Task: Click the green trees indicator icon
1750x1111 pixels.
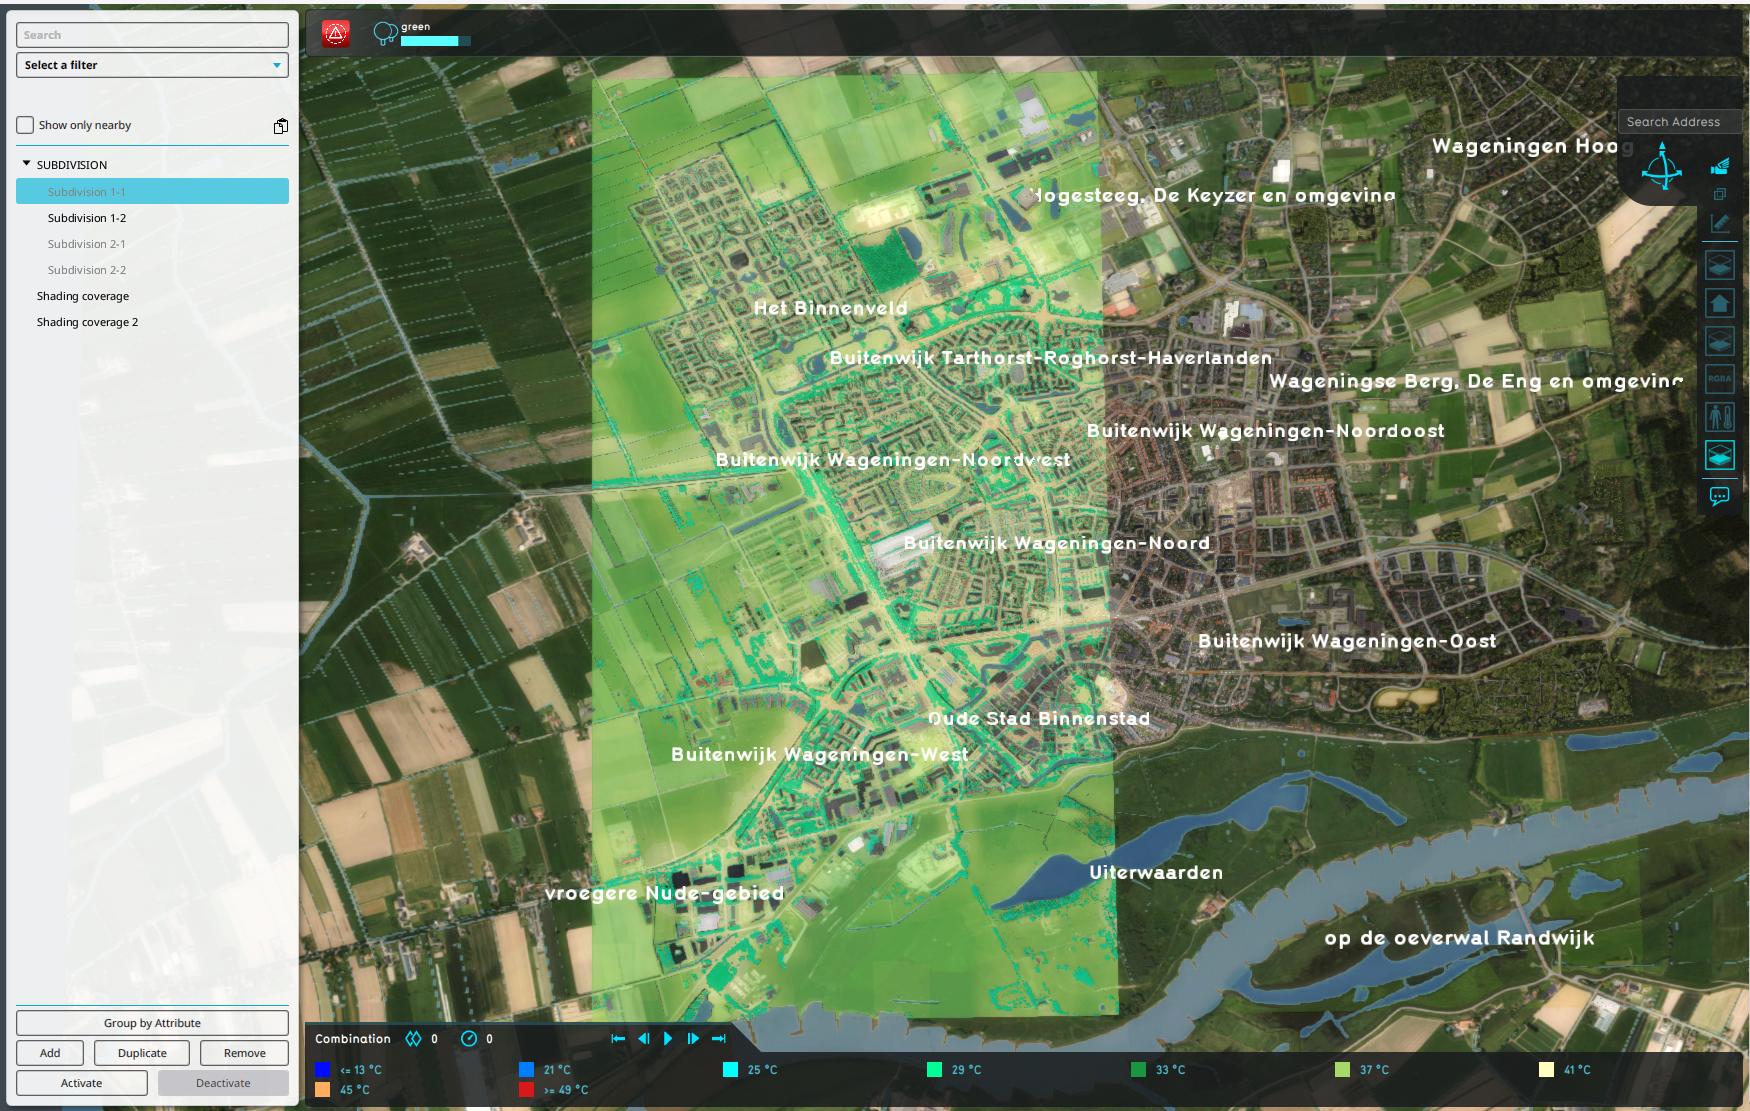Action: (385, 34)
